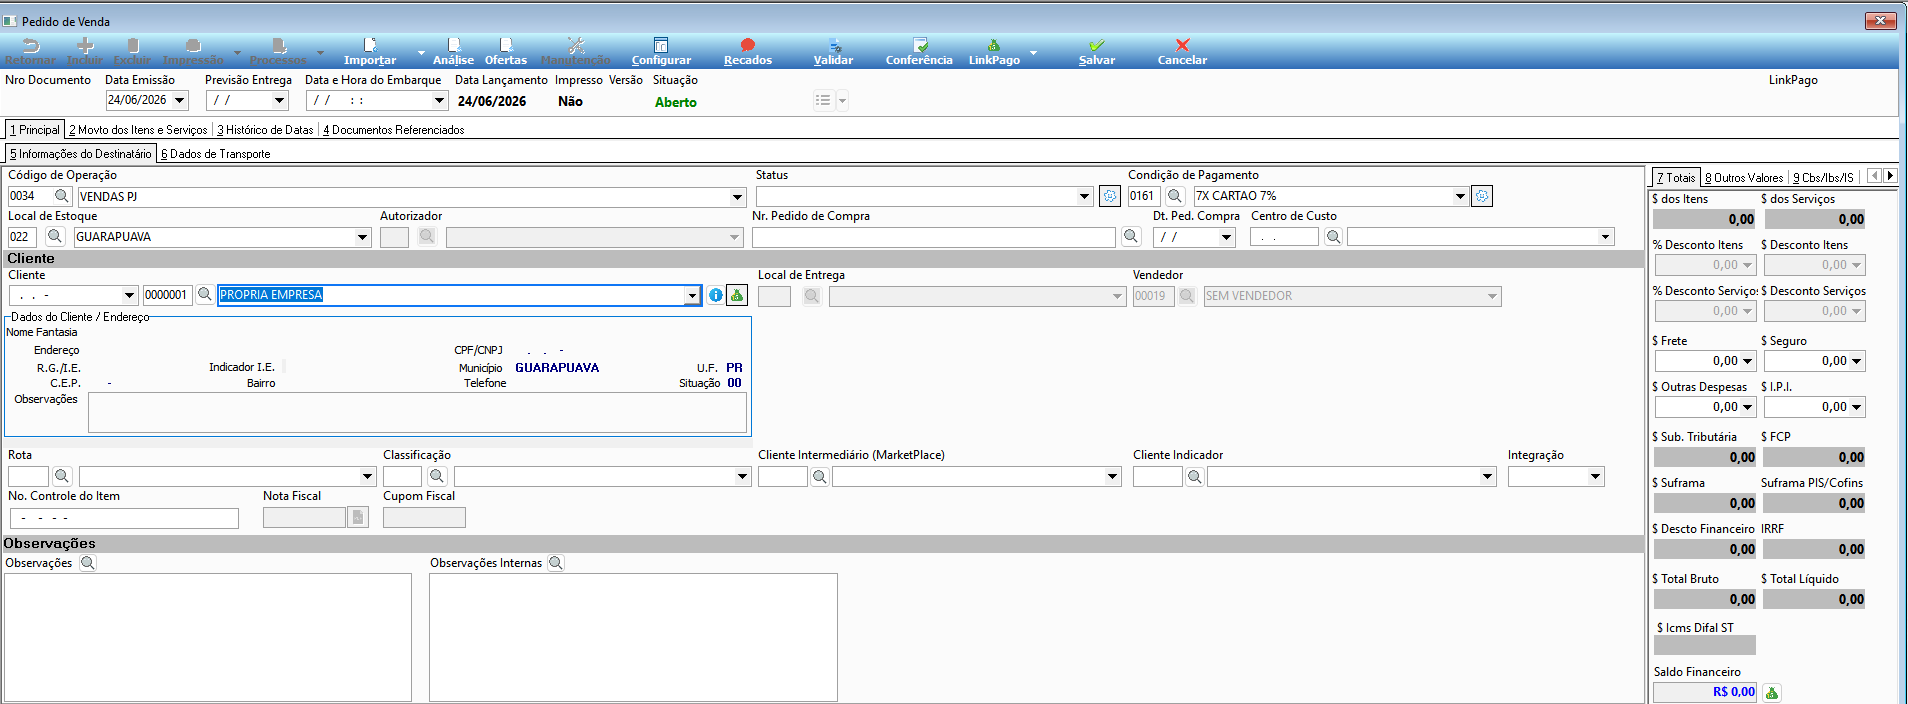Click the Validar toolbar icon
Screen dimensions: 1908x704
(833, 51)
